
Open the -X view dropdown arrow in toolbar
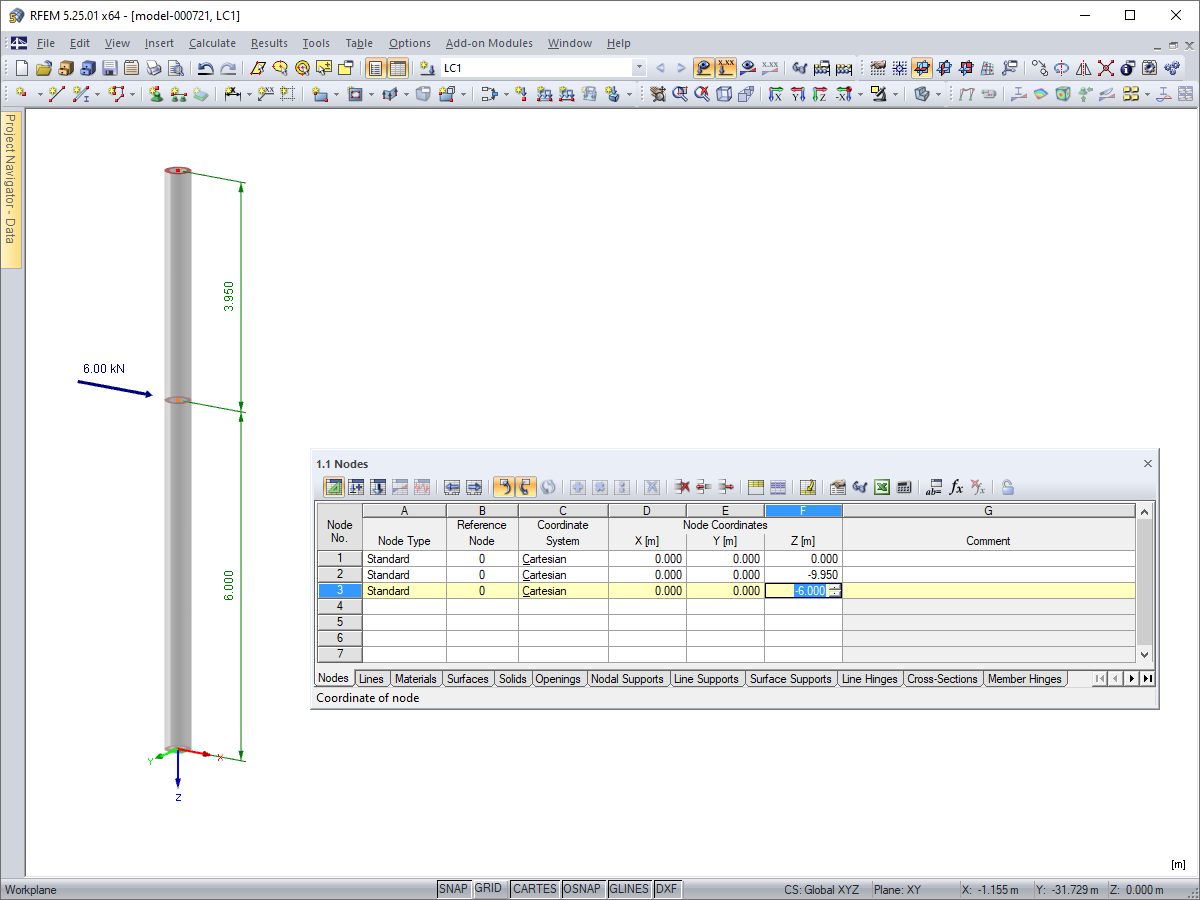(860, 94)
